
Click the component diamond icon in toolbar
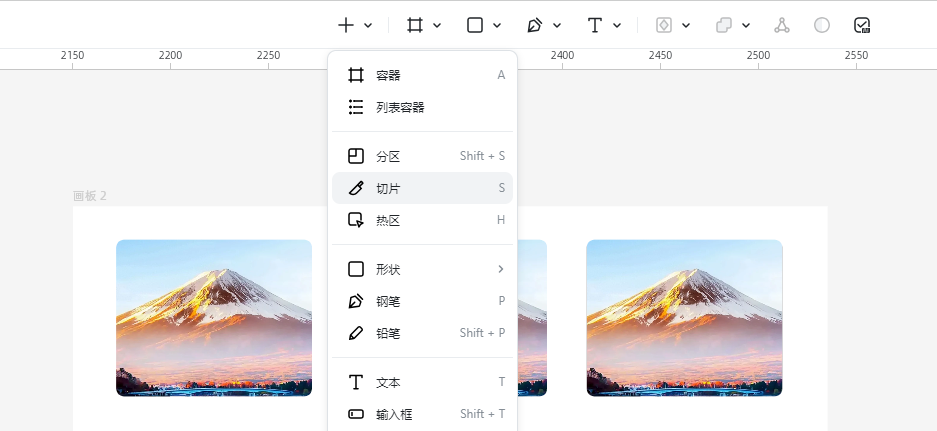(664, 25)
